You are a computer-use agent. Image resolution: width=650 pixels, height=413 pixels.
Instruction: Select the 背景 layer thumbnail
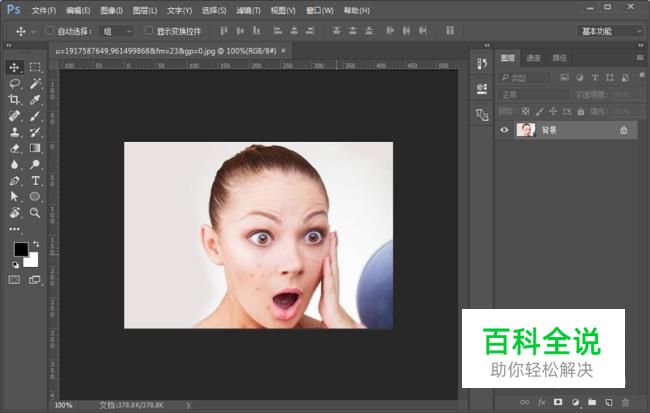click(x=525, y=130)
